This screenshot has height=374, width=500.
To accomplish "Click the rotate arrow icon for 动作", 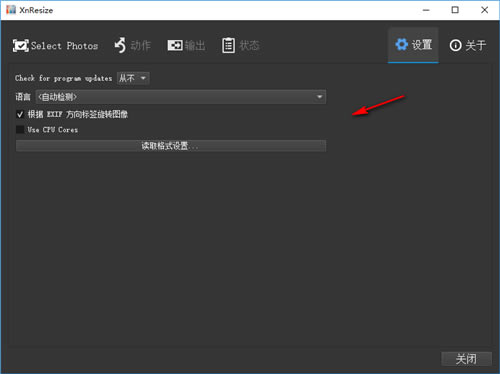I will pos(120,45).
